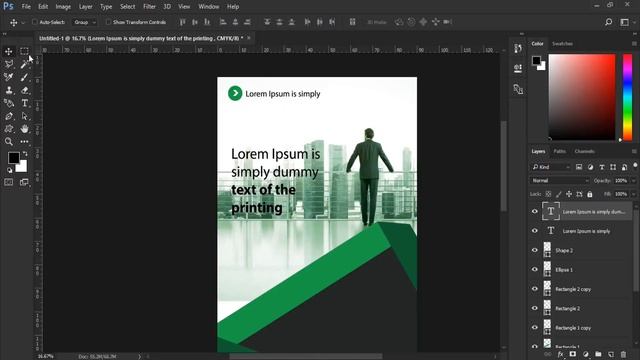The height and width of the screenshot is (360, 640).
Task: Open the Fill slider arrow
Action: (x=633, y=194)
